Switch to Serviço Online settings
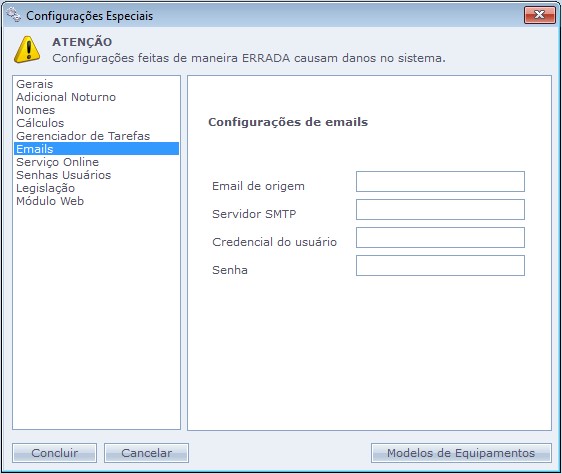This screenshot has height=474, width=562. click(57, 162)
